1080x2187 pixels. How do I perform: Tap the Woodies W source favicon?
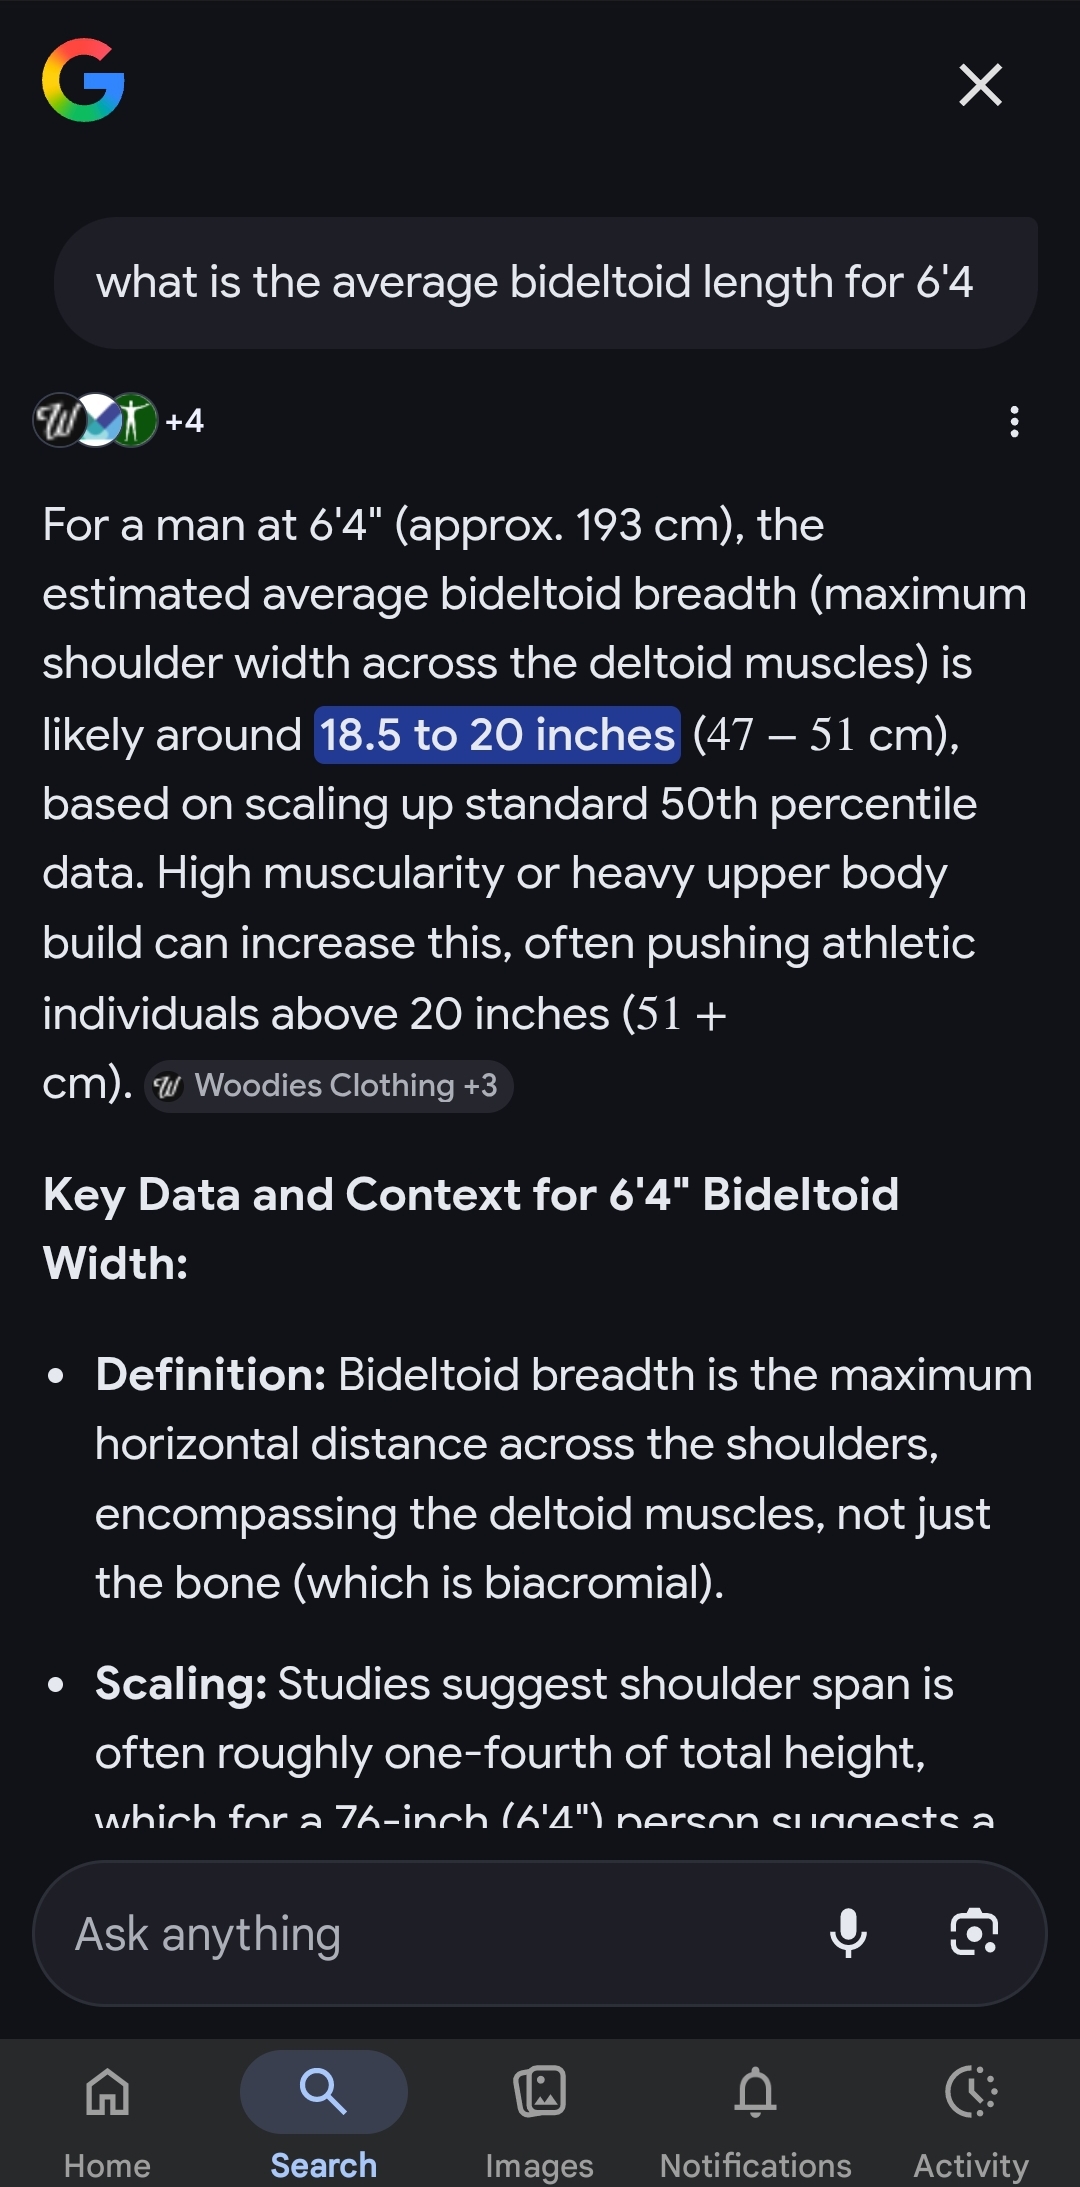57,420
